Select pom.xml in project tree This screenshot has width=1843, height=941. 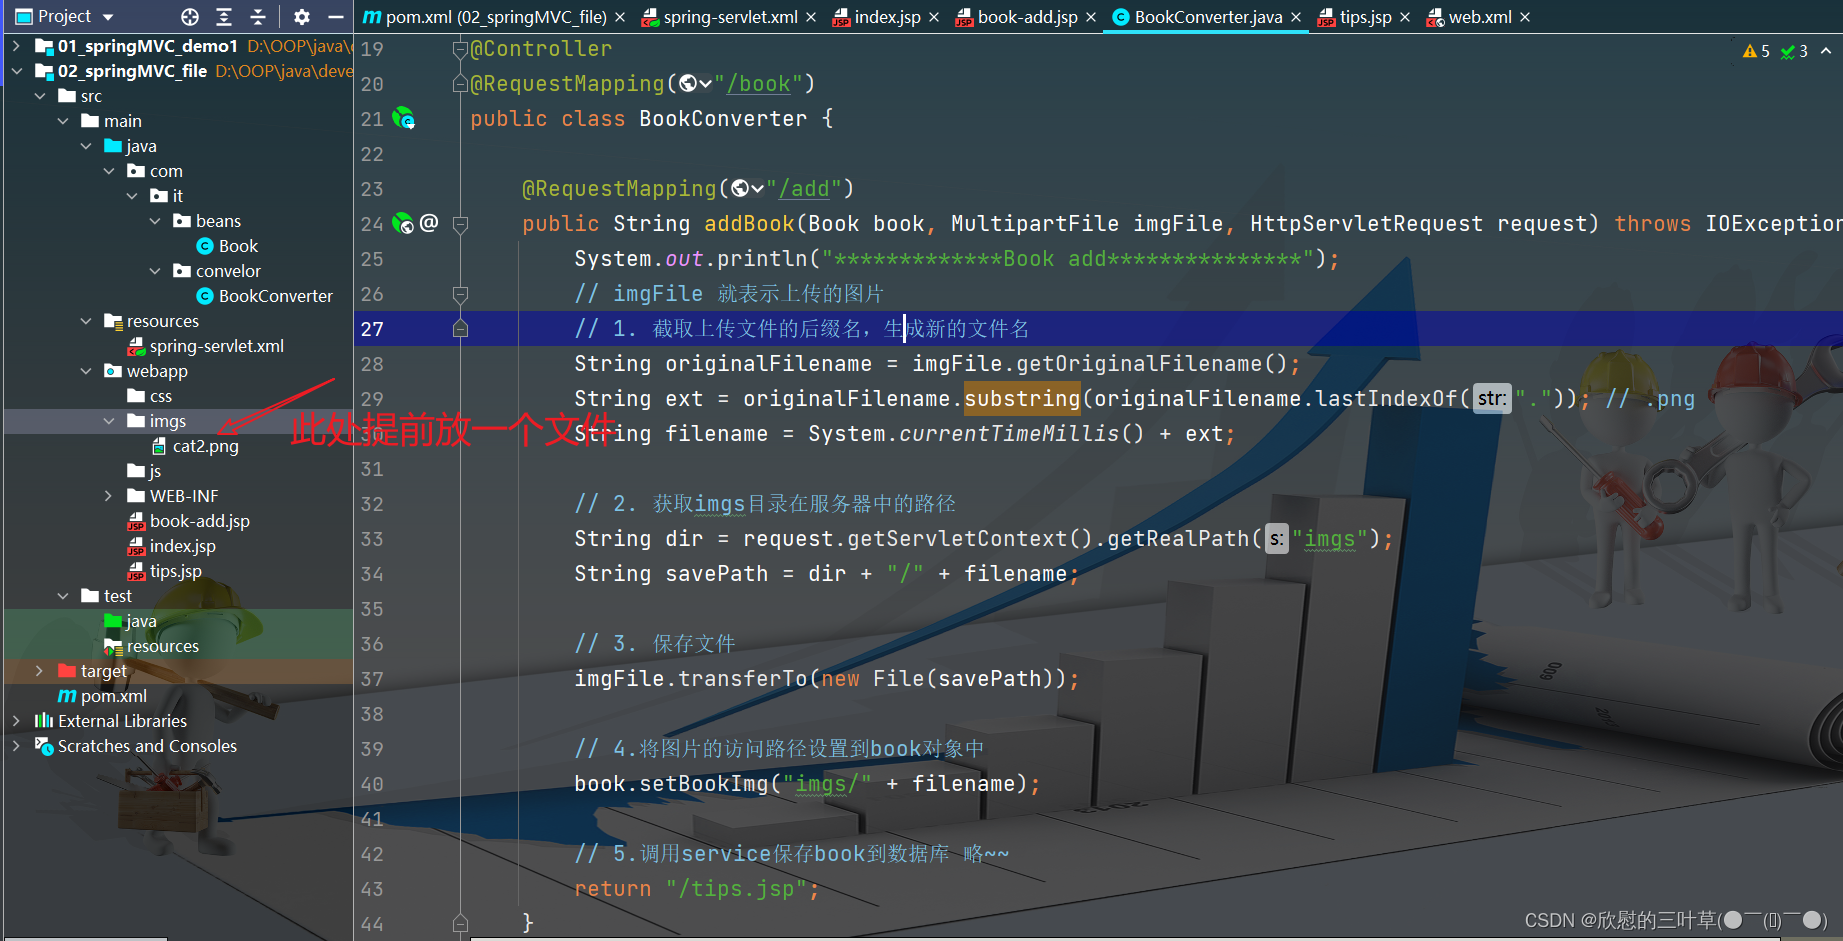pyautogui.click(x=103, y=696)
